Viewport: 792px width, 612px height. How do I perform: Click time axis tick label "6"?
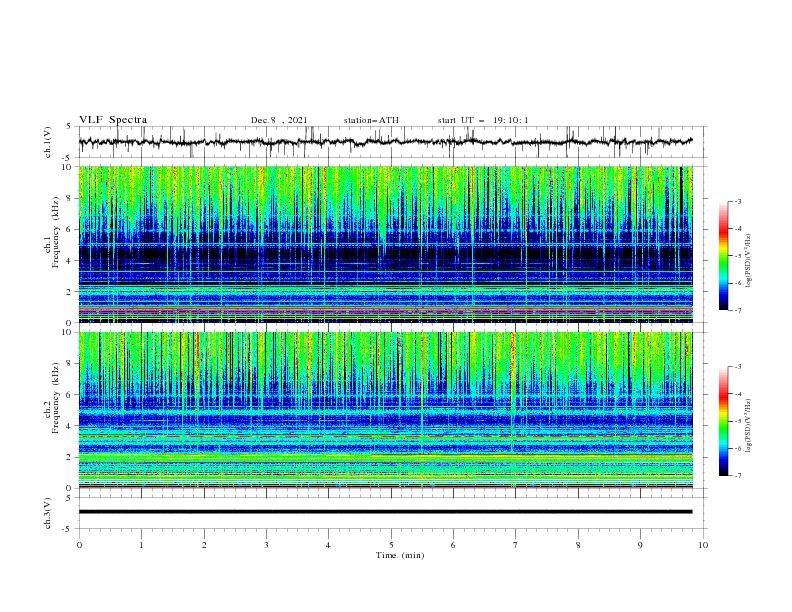point(453,545)
